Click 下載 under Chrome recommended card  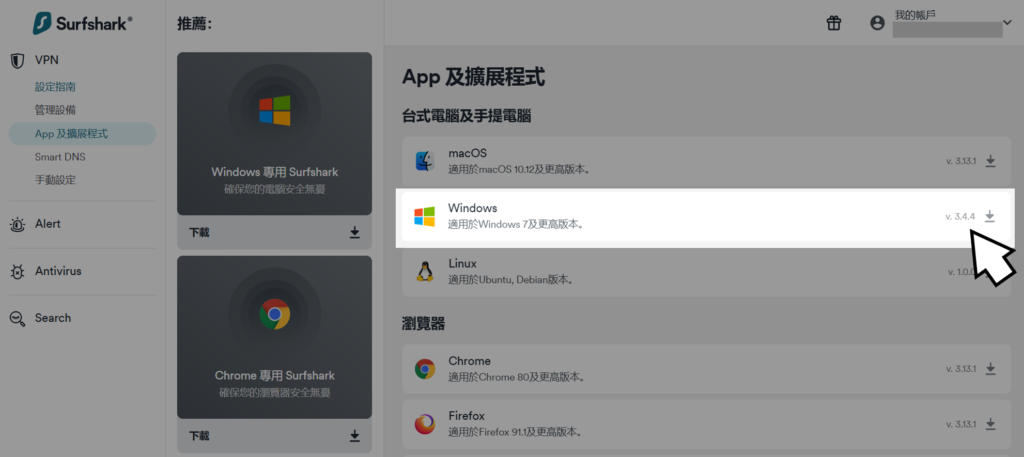[199, 435]
